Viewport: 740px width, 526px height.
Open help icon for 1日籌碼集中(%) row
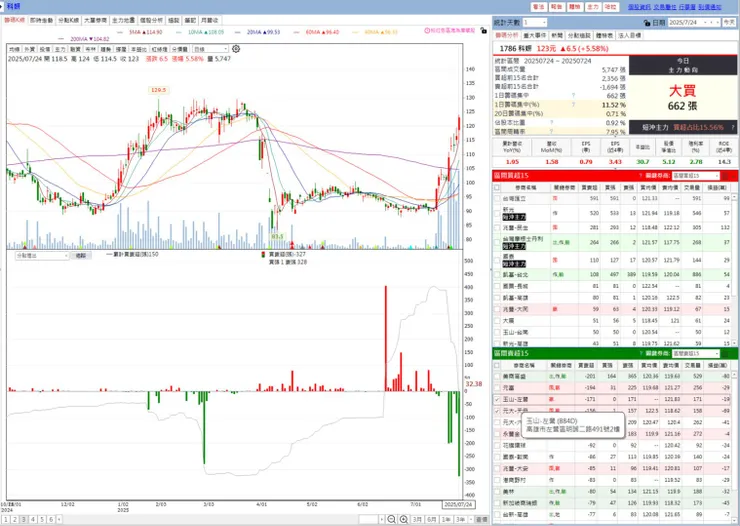click(x=573, y=105)
